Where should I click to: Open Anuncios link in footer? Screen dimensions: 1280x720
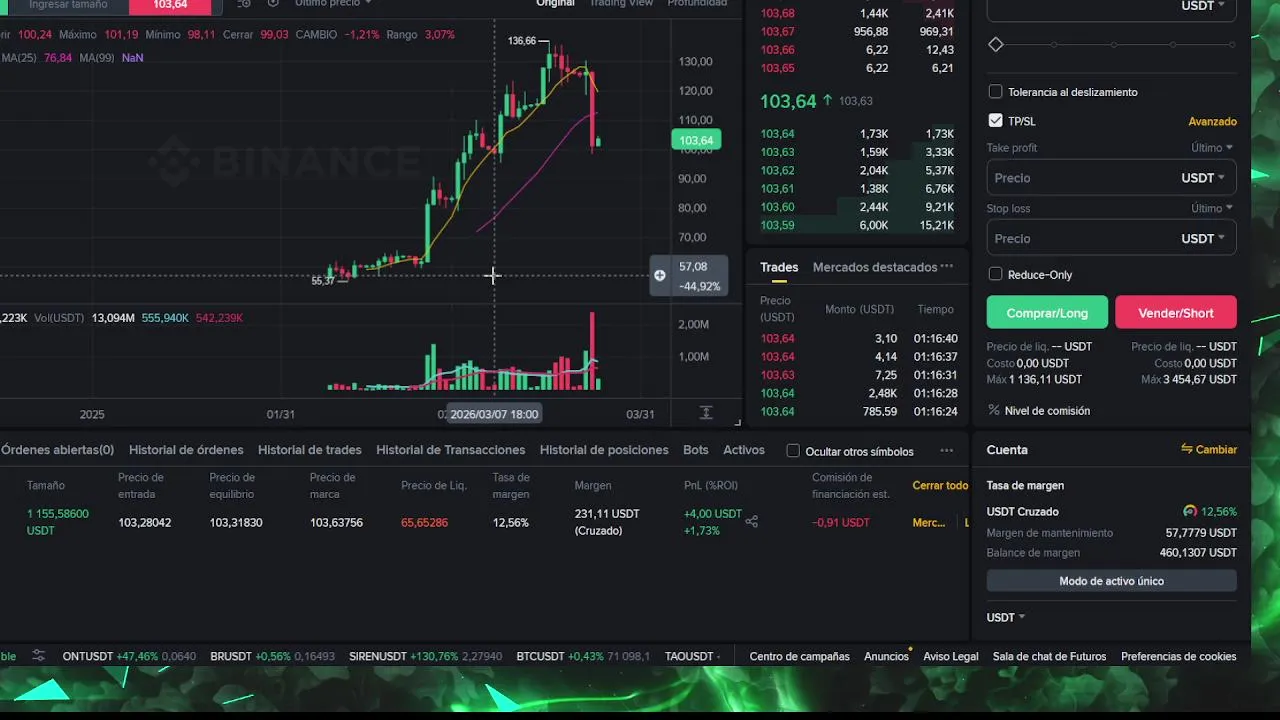click(x=886, y=656)
